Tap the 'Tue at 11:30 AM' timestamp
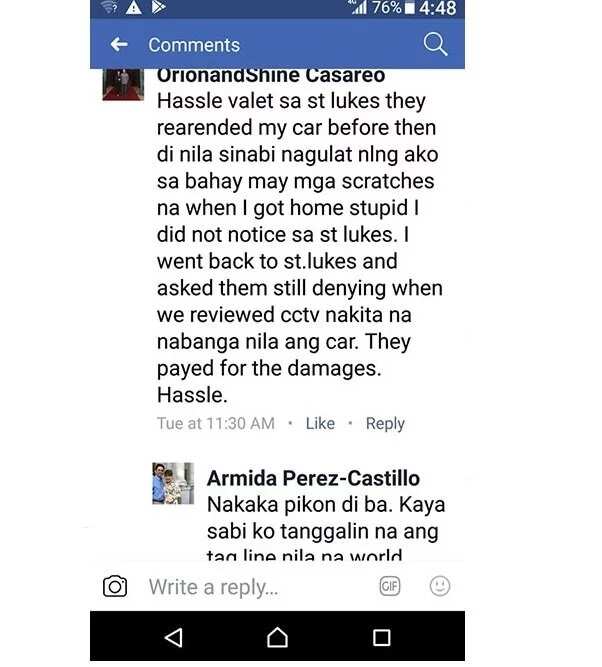 pyautogui.click(x=216, y=423)
